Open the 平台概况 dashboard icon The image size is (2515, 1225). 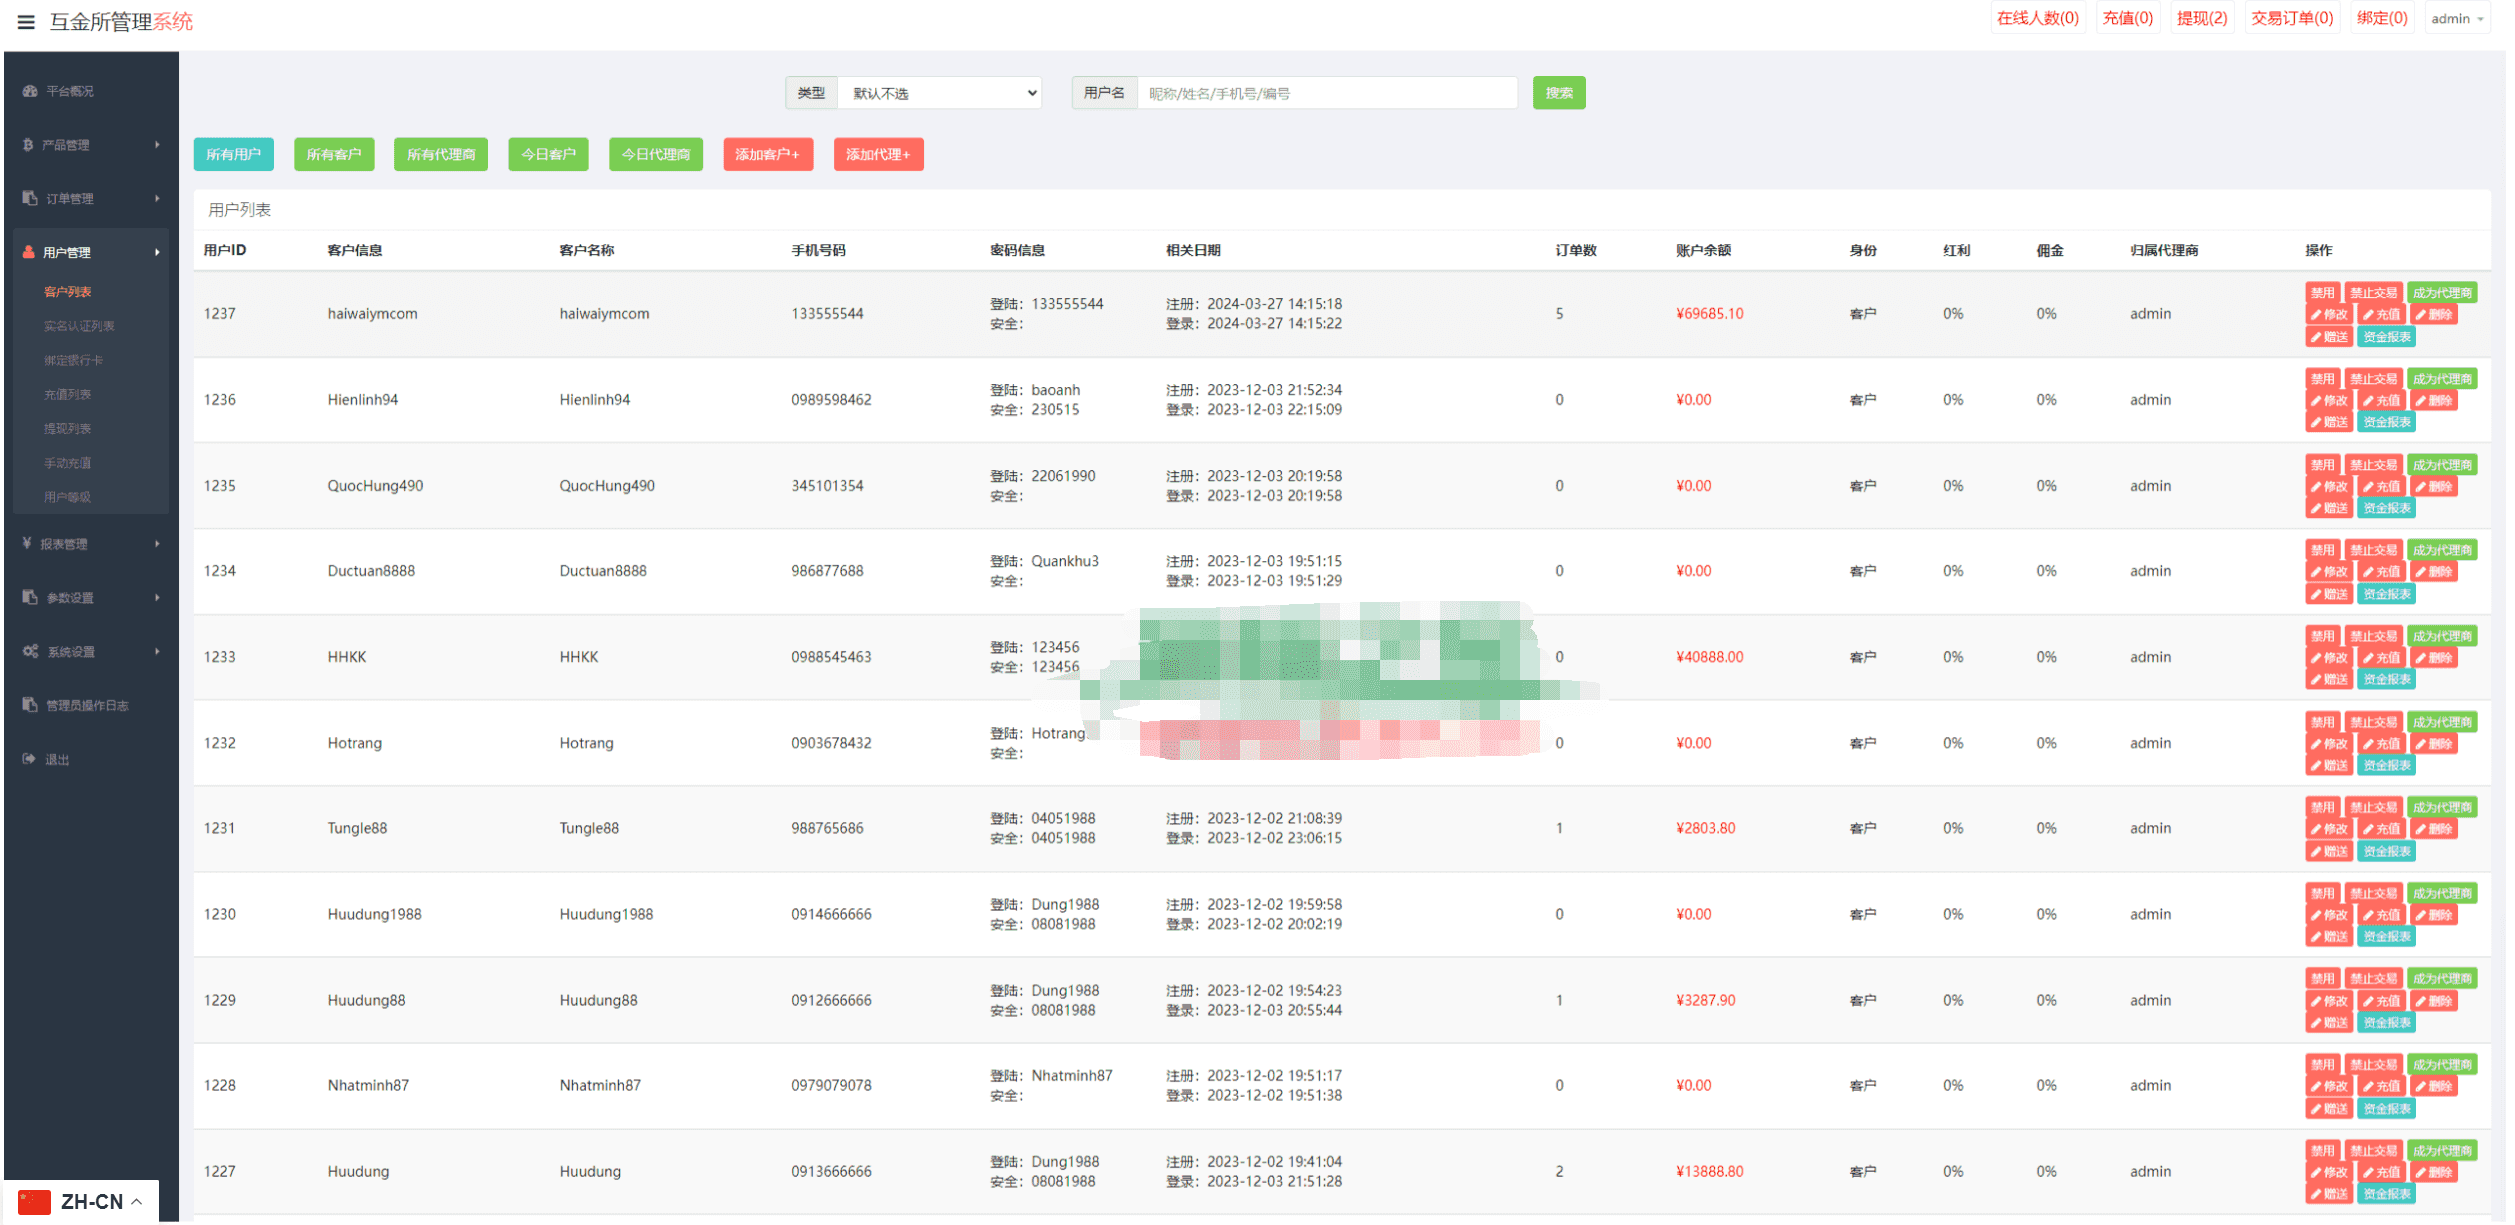pos(30,91)
